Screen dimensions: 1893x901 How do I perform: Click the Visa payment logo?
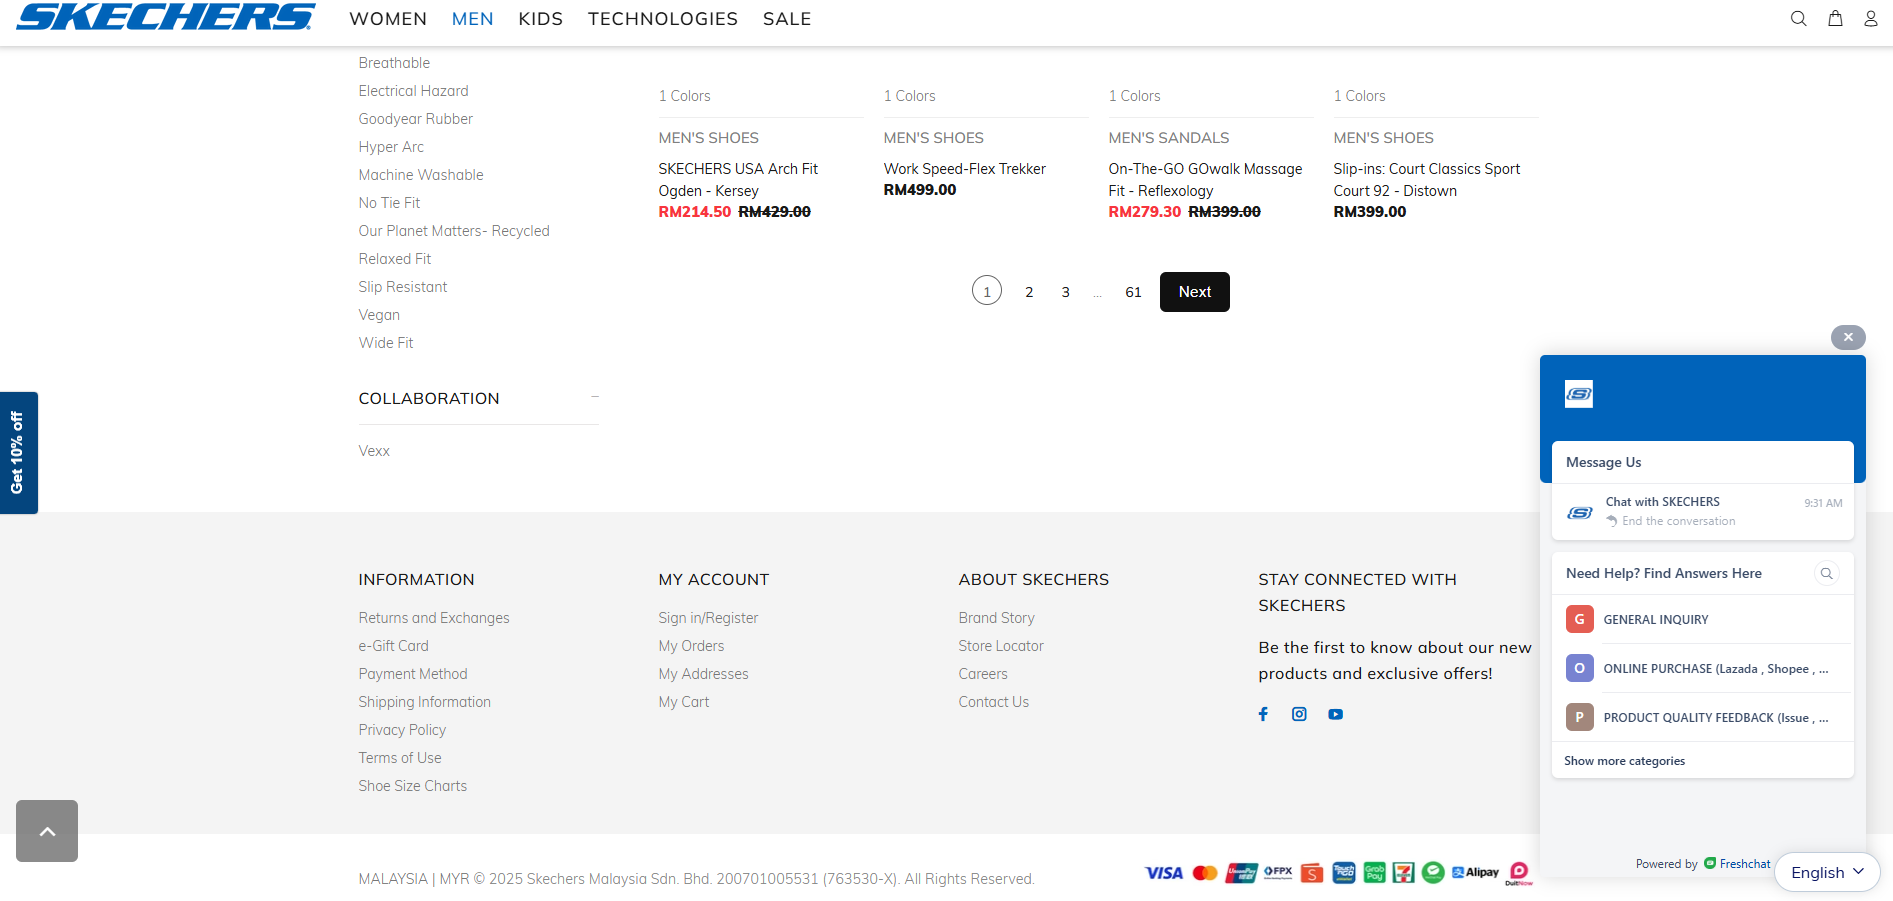pos(1164,873)
